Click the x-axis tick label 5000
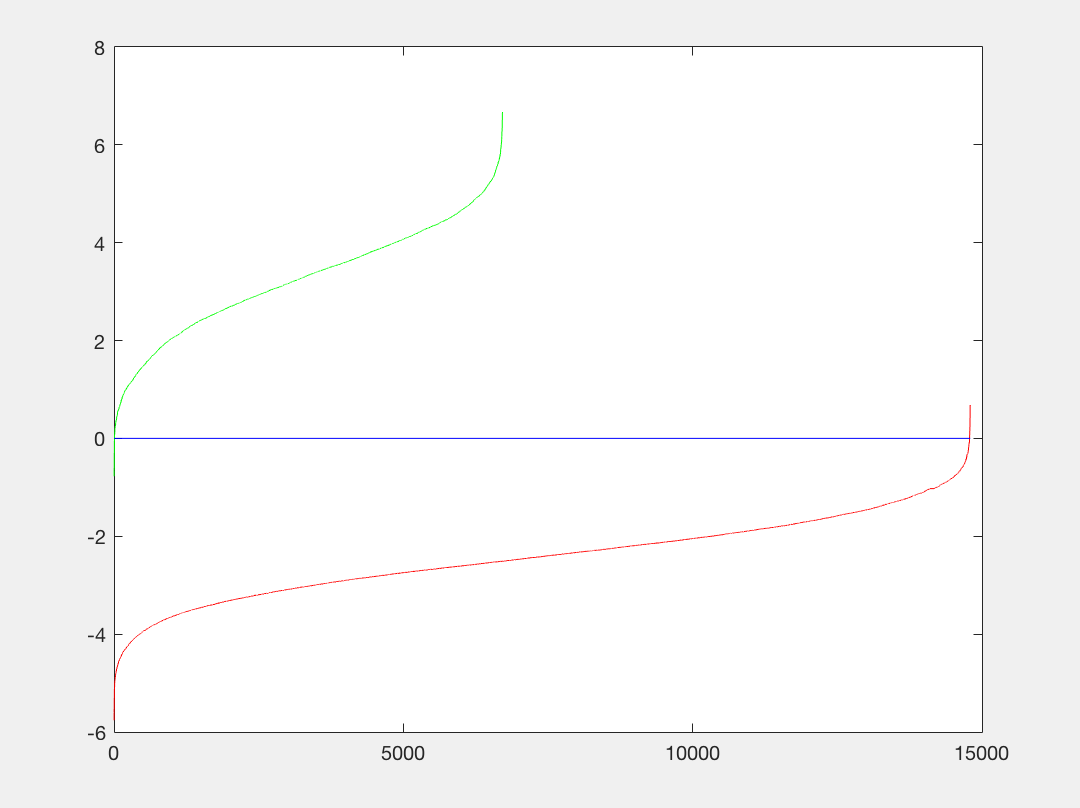 coord(403,751)
